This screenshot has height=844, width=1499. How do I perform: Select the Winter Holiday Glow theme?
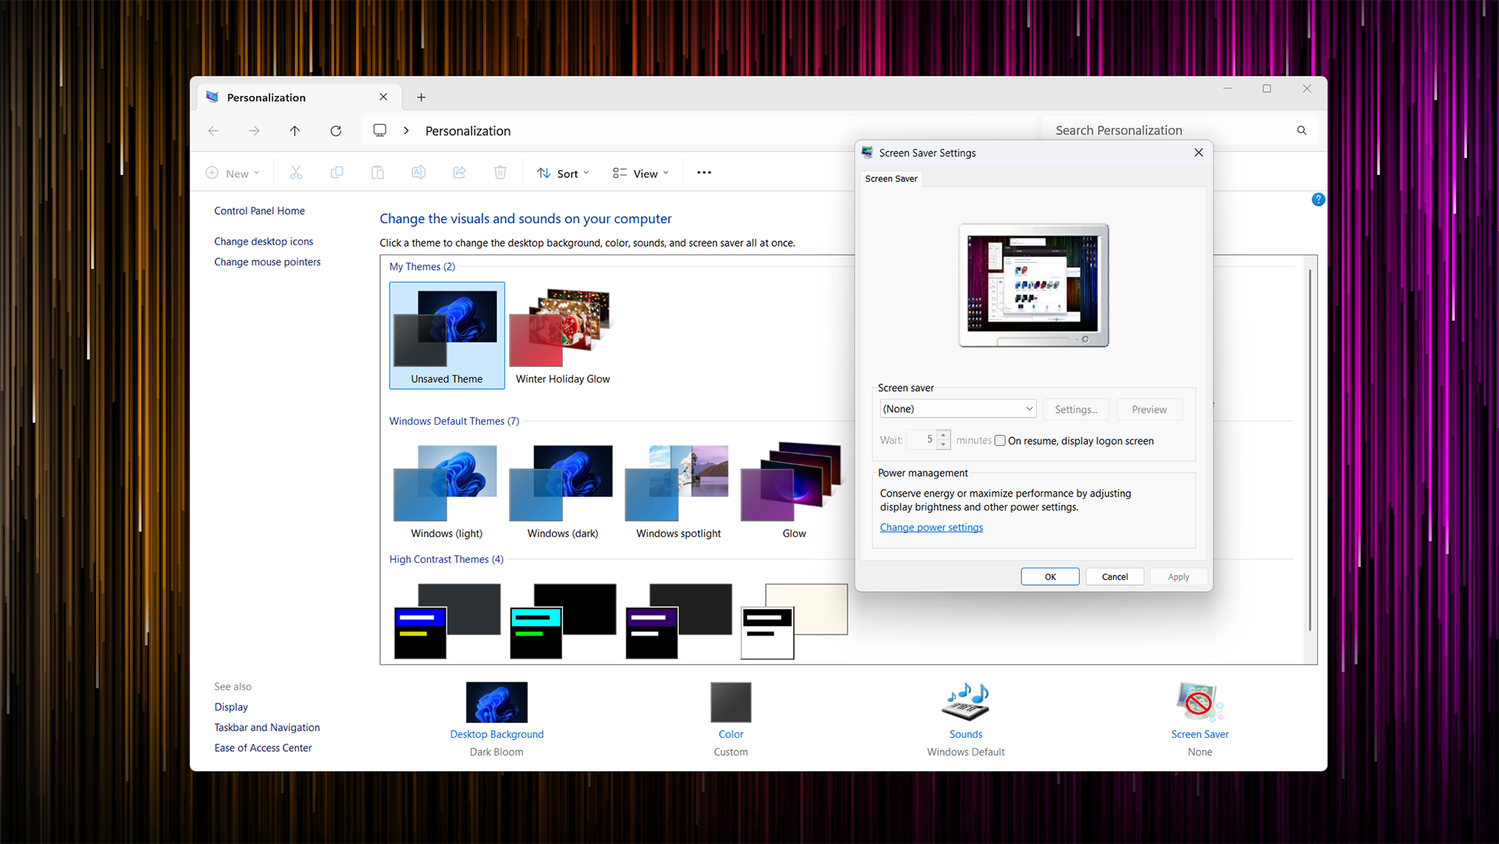tap(563, 335)
